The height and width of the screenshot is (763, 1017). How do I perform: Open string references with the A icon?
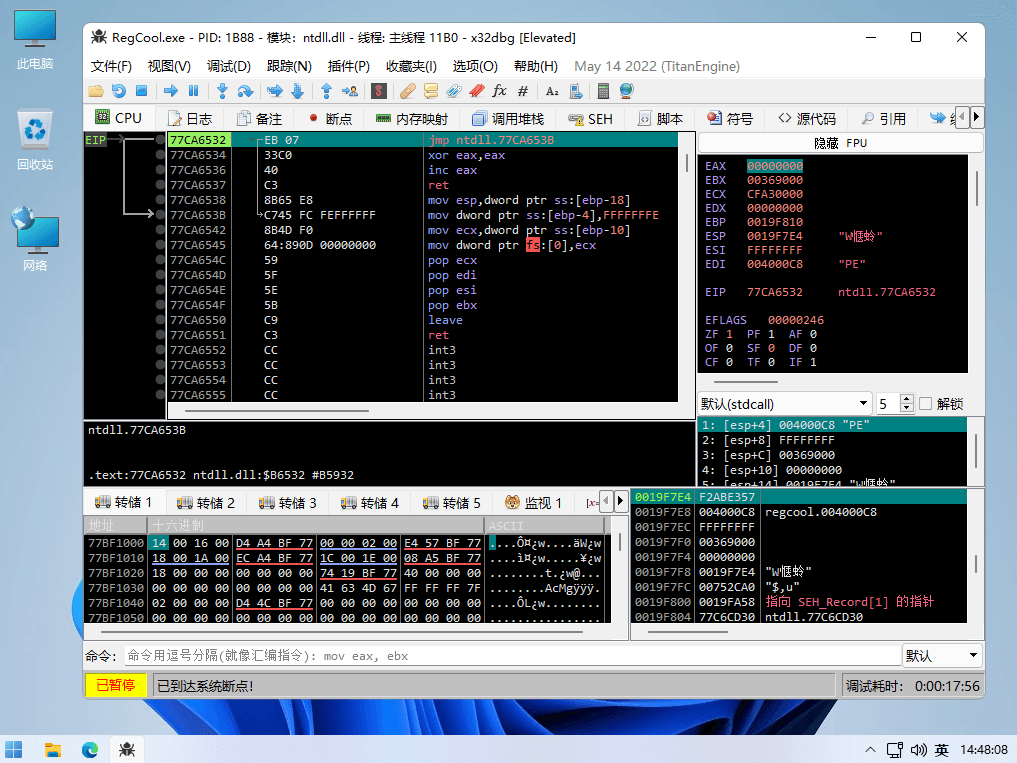tap(552, 91)
